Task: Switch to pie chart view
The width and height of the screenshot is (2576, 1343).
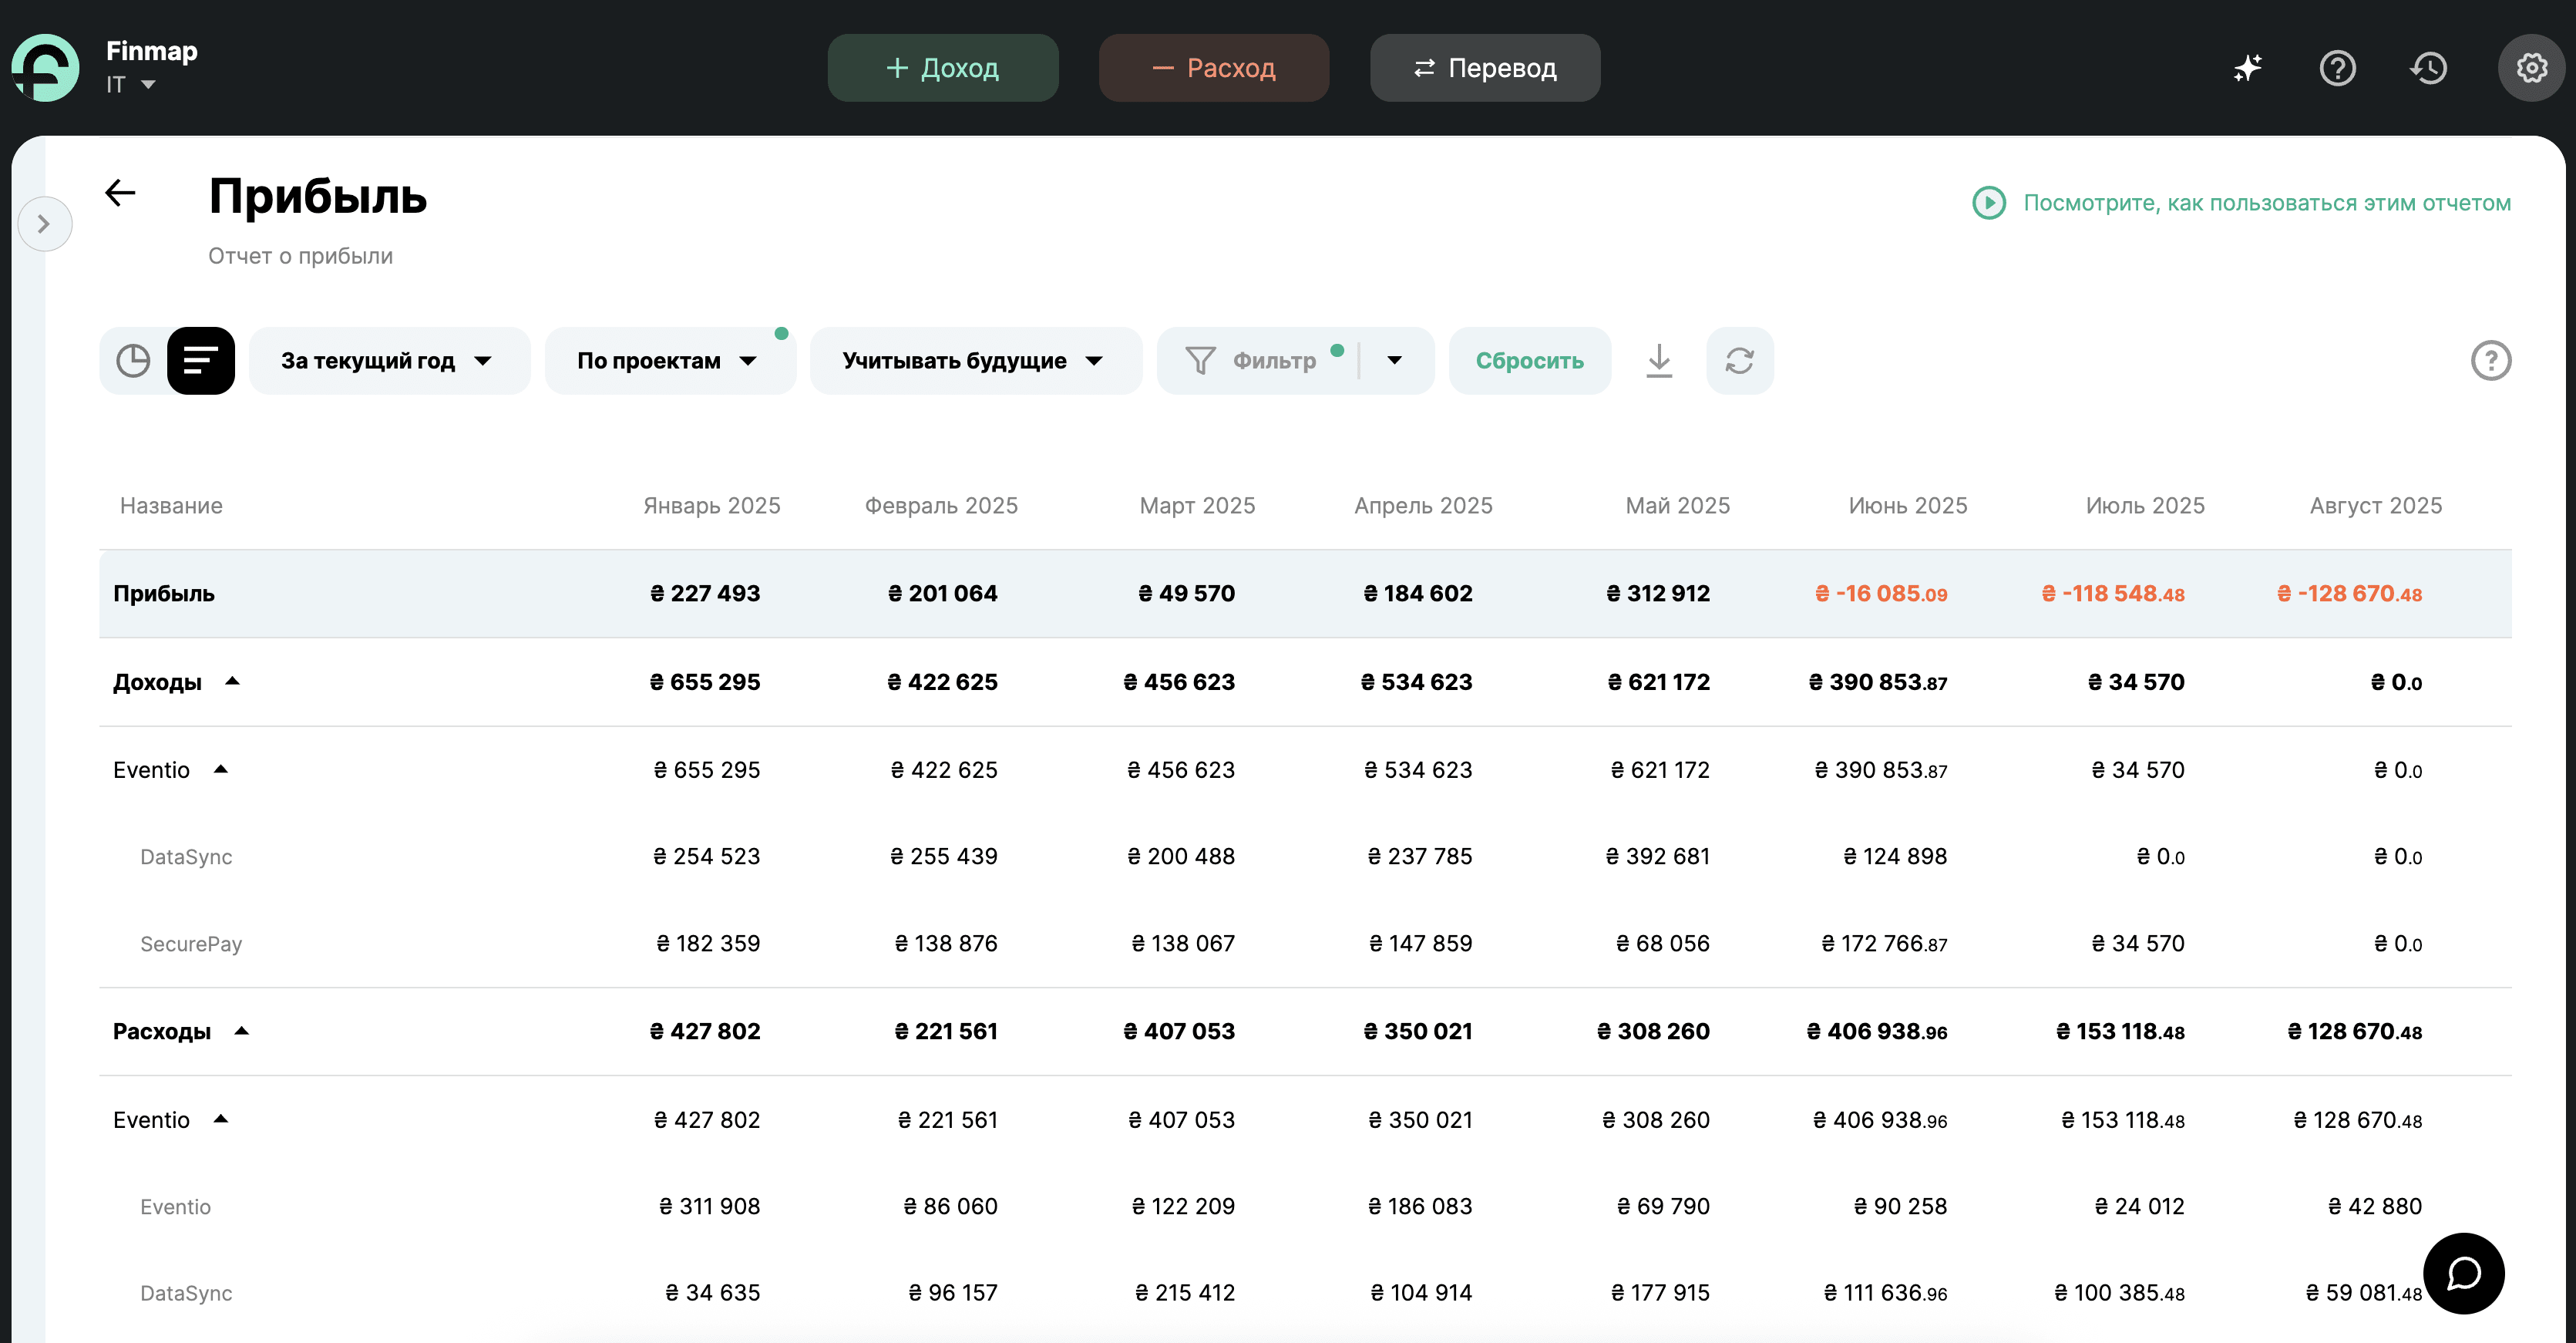Action: point(133,360)
